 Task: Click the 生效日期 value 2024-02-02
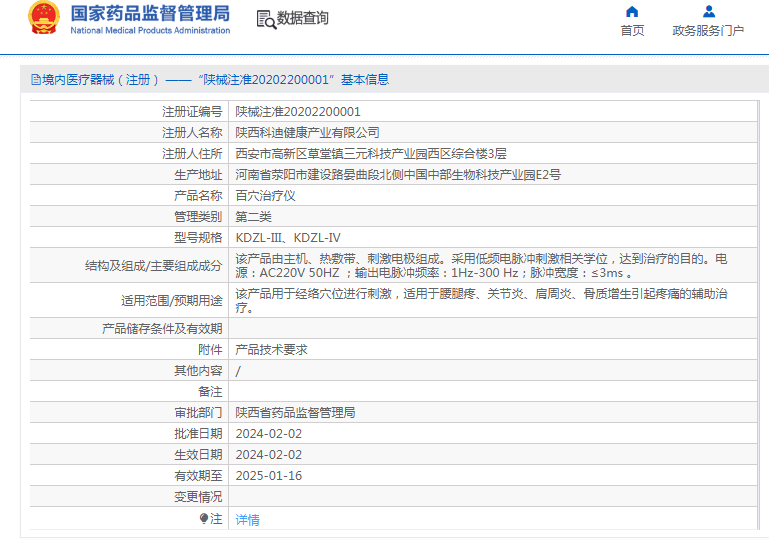point(269,455)
